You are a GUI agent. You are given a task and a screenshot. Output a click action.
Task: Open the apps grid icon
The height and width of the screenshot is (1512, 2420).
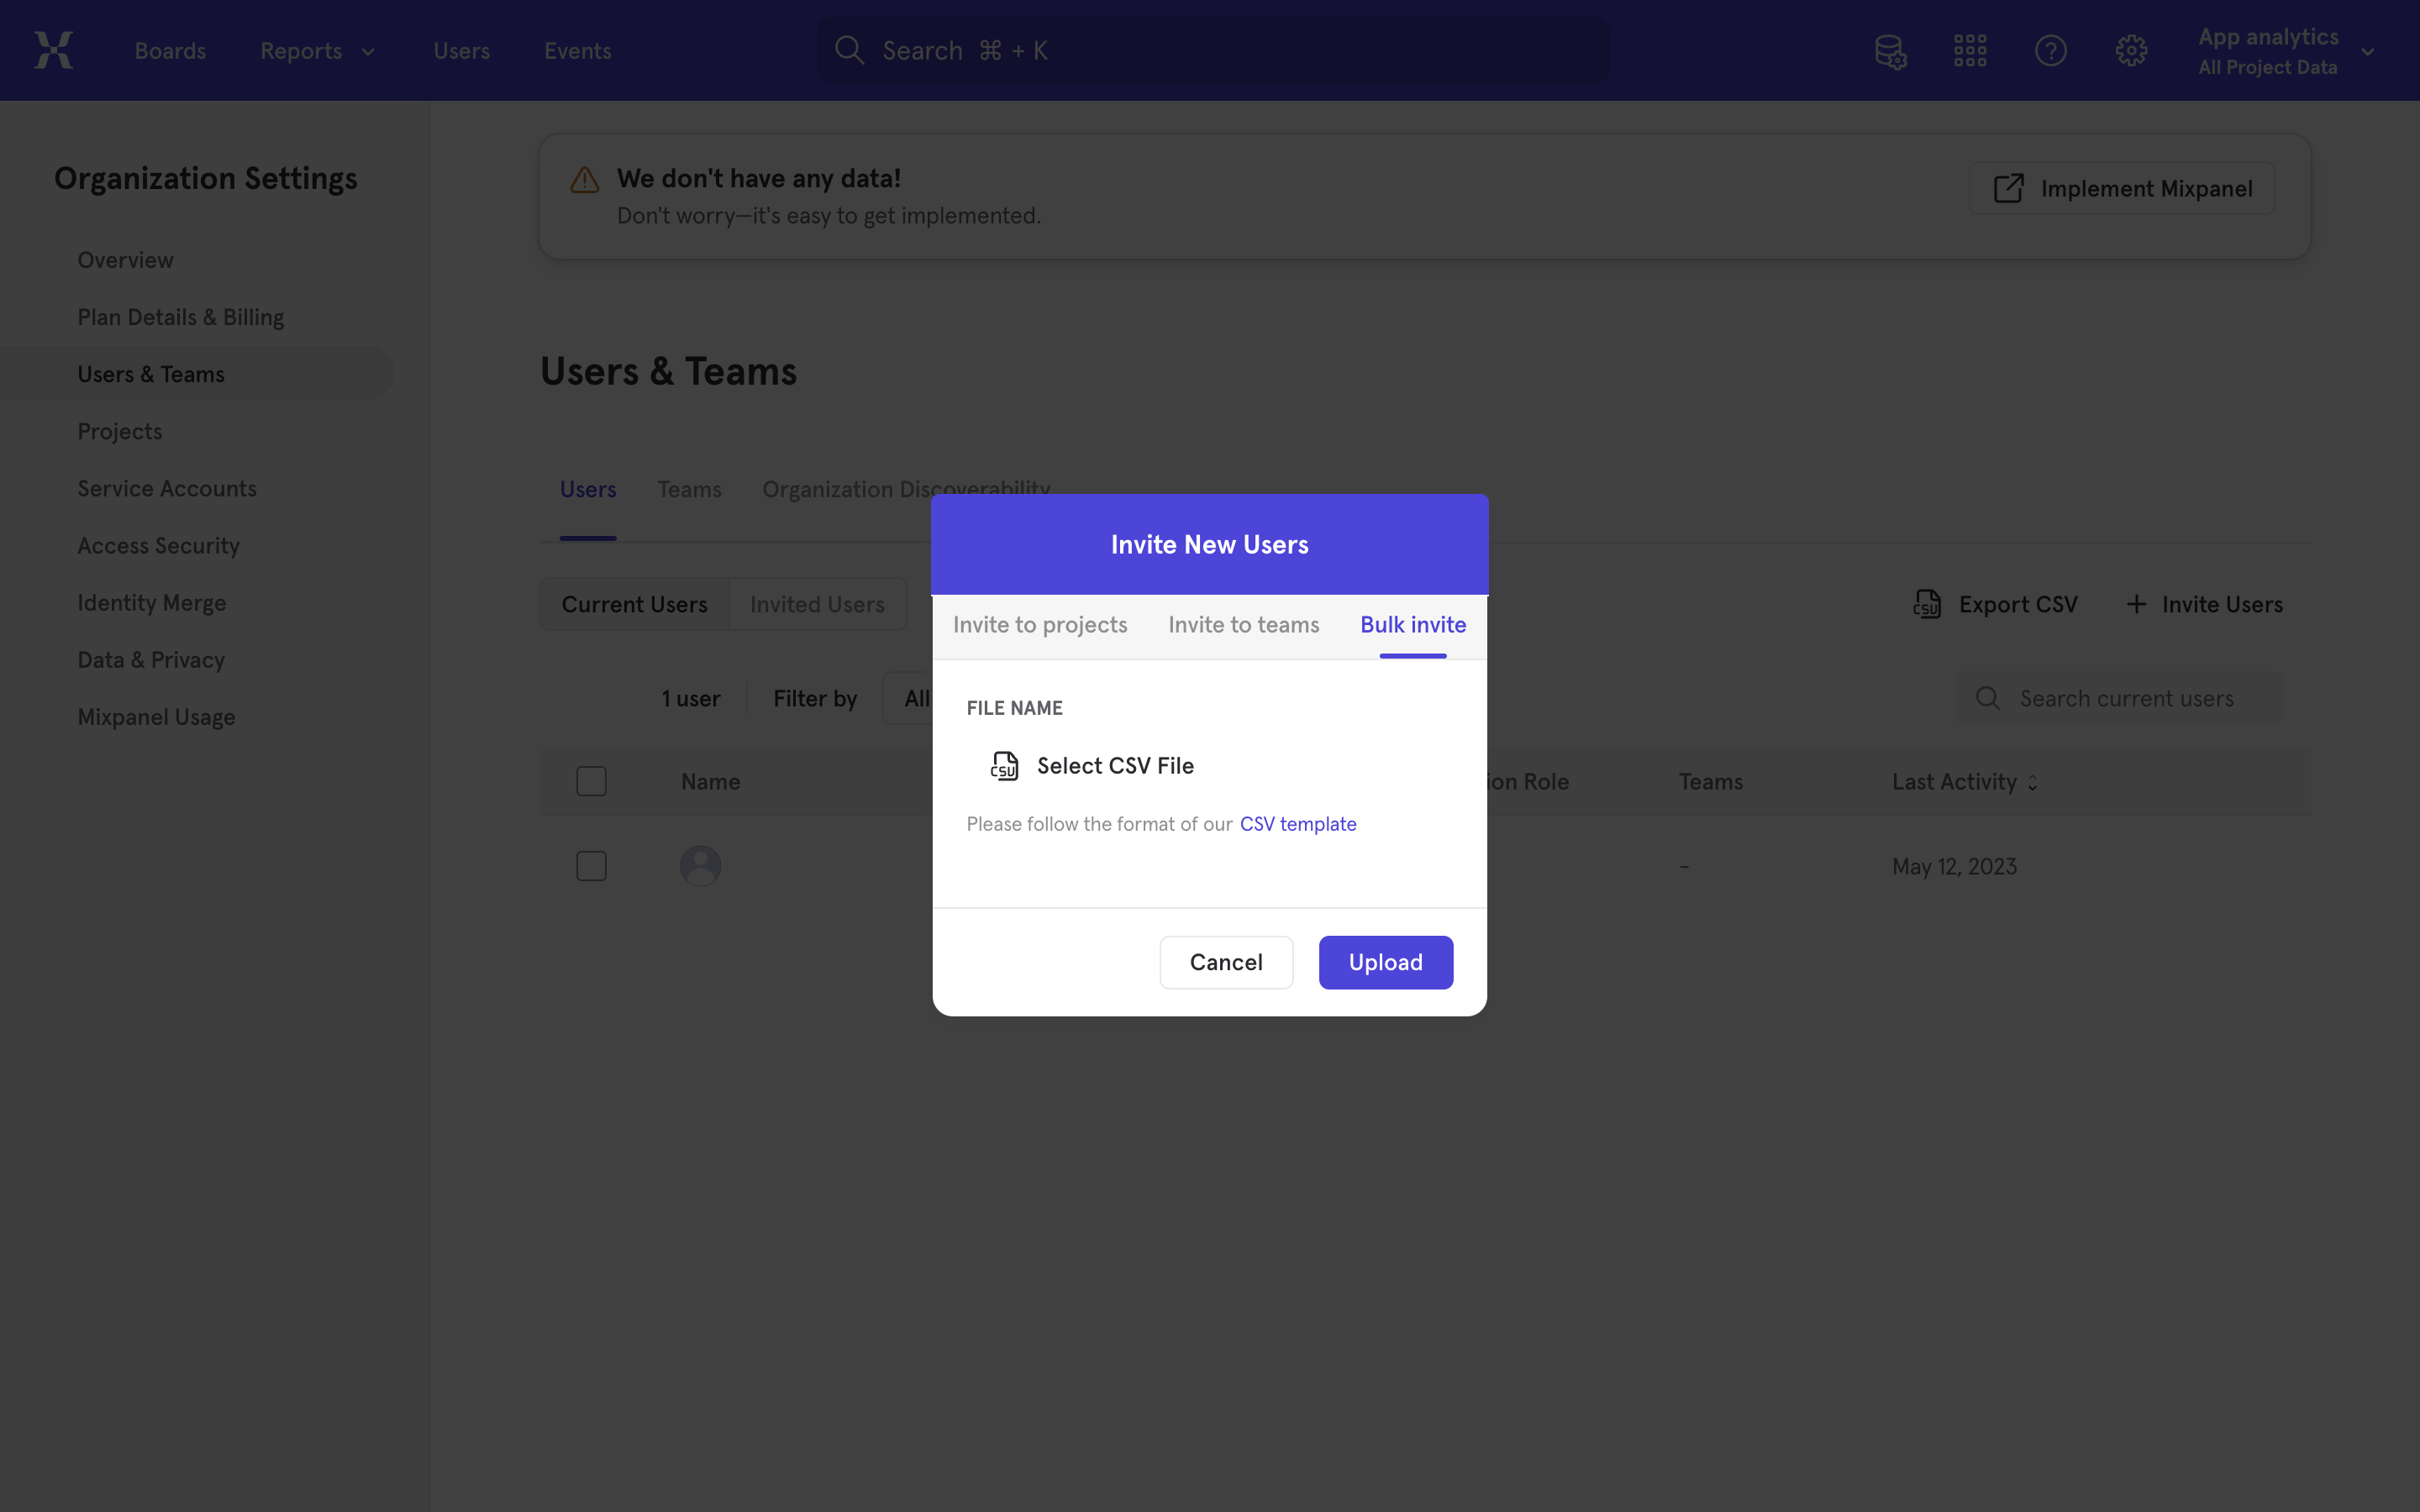pos(1970,50)
